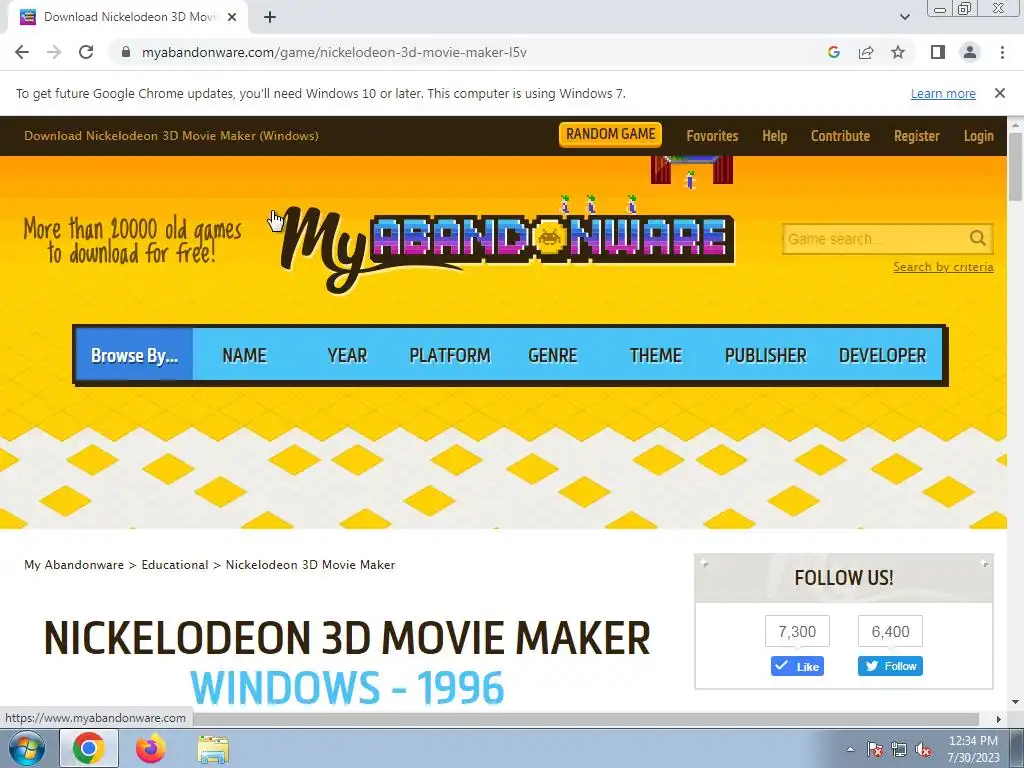Click Educational breadcrumb link

click(175, 565)
